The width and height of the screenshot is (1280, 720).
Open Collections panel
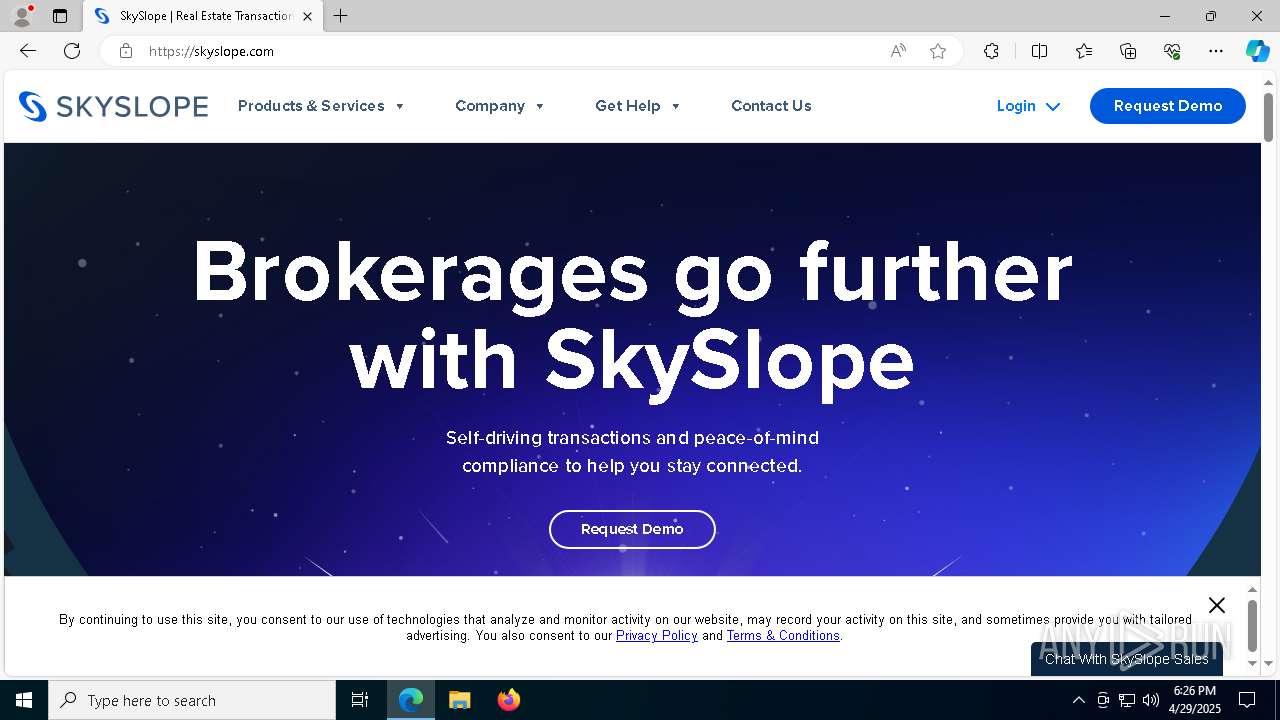[x=1128, y=51]
